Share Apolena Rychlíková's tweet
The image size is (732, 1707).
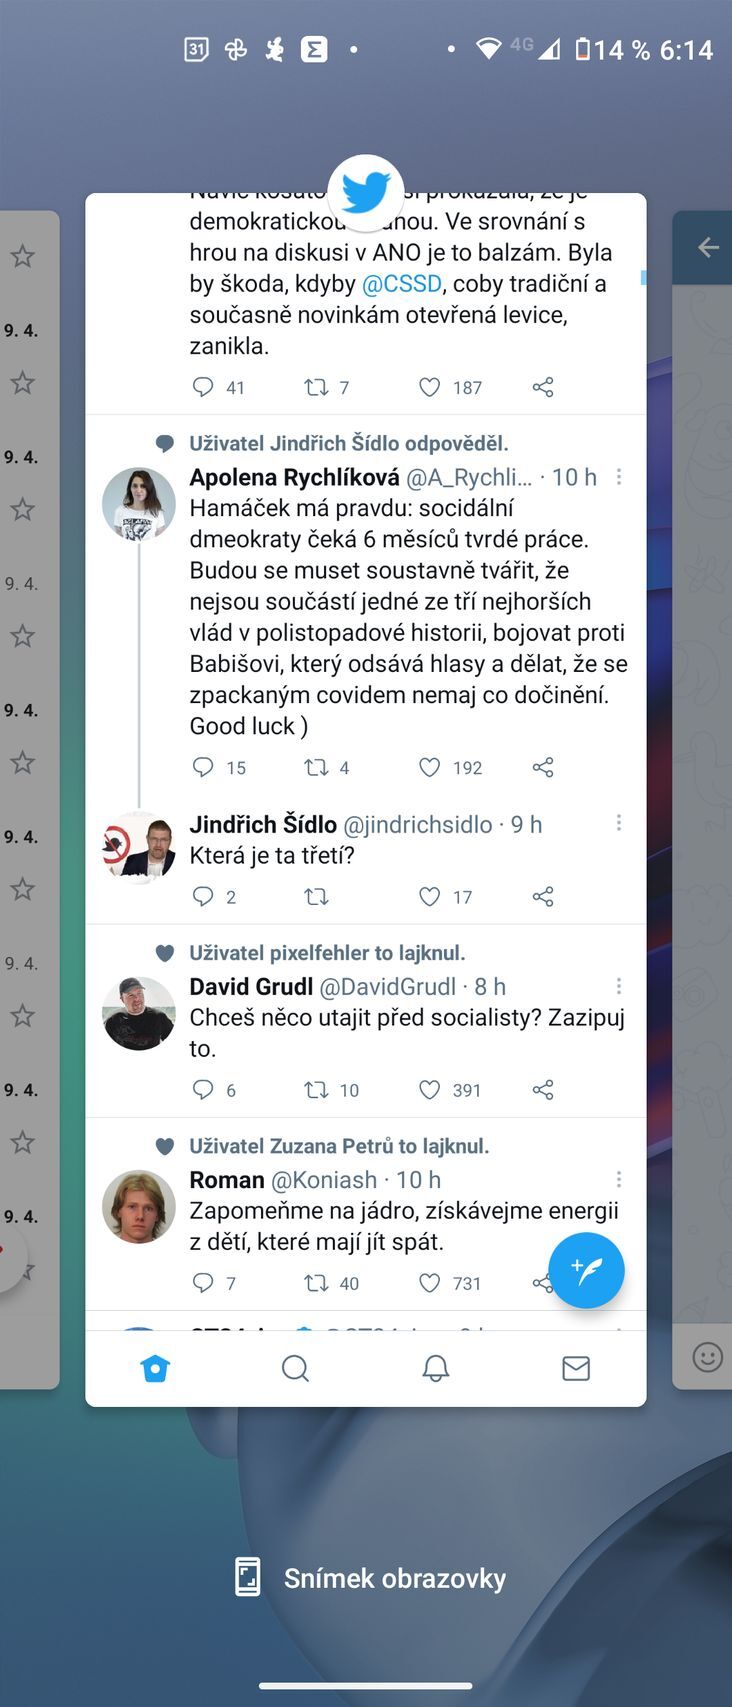click(x=543, y=767)
